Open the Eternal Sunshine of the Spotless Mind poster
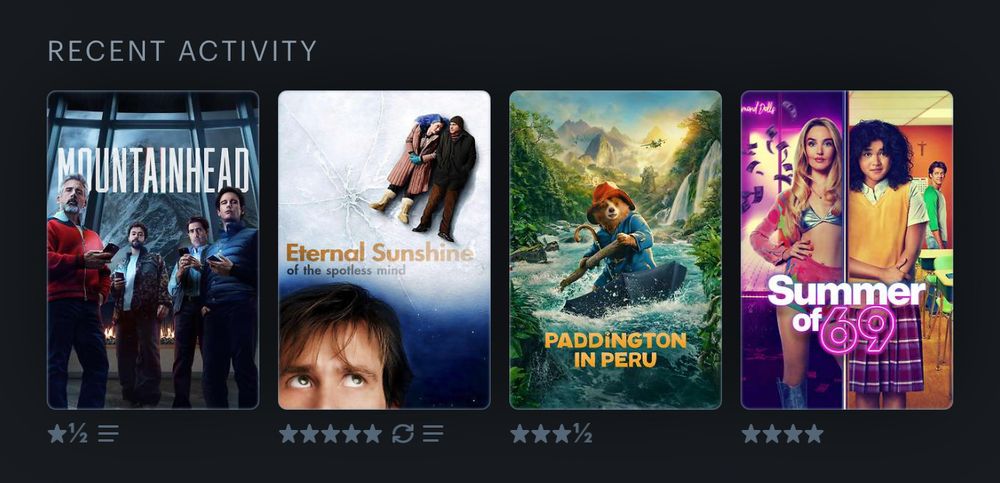The width and height of the screenshot is (1000, 483). (385, 249)
